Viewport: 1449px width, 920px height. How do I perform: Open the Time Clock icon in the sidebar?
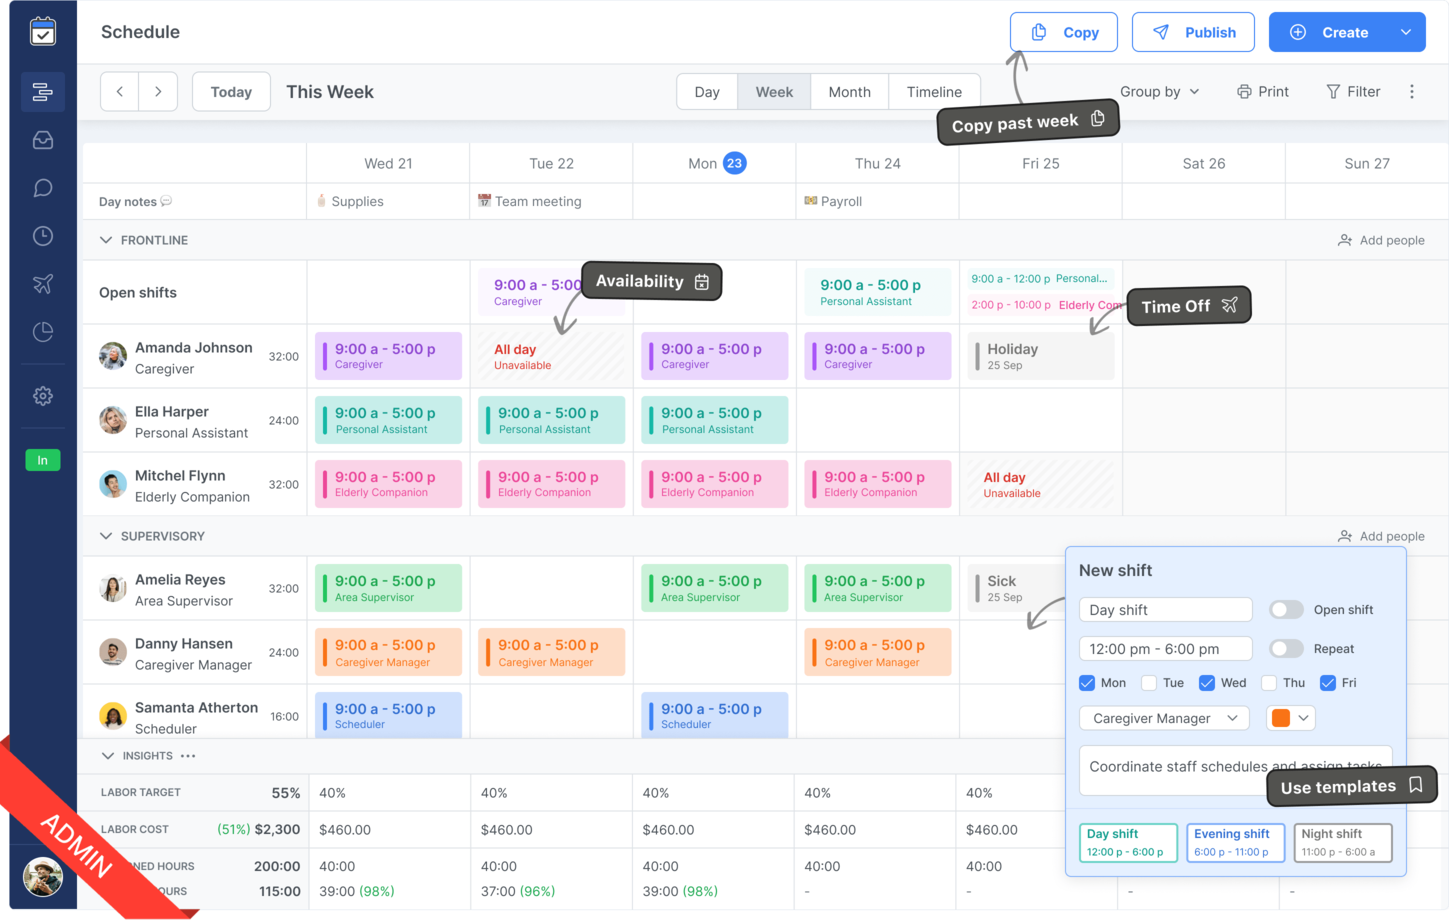(x=43, y=235)
